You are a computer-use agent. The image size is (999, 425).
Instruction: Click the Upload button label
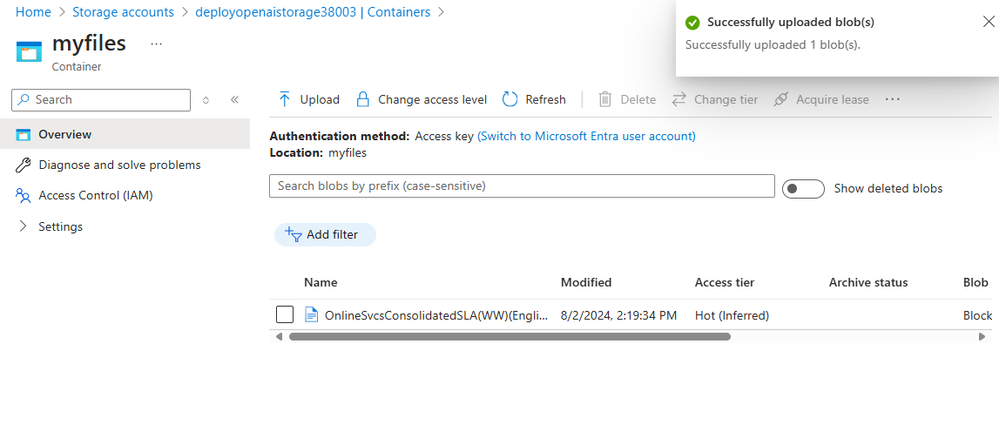point(320,99)
